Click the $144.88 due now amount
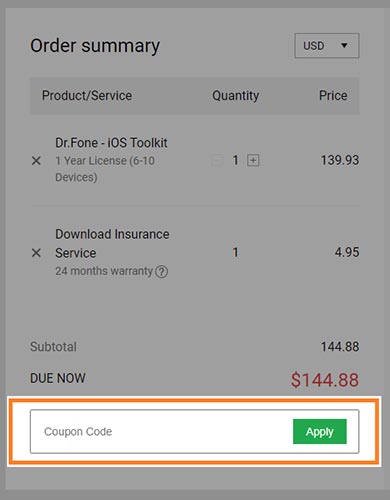This screenshot has height=500, width=390. (x=325, y=380)
